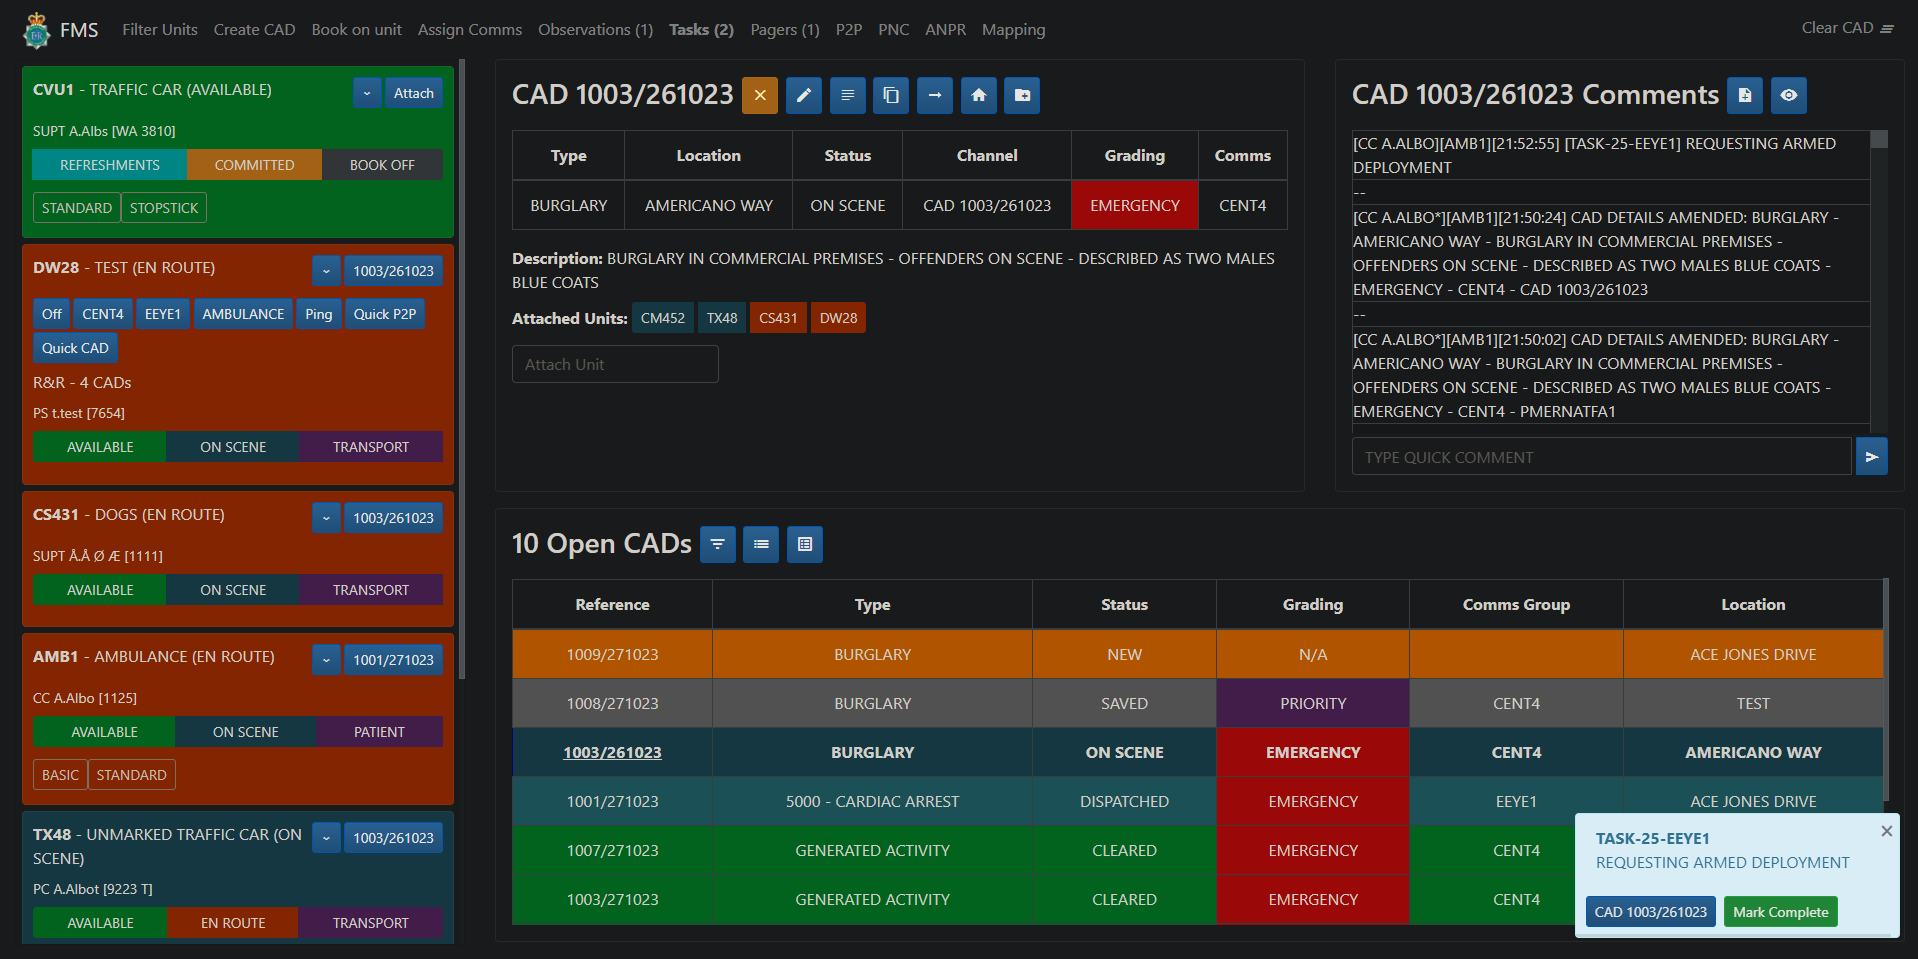Open the Create CAD menu item
Screen dimensions: 1918x959
pos(254,30)
